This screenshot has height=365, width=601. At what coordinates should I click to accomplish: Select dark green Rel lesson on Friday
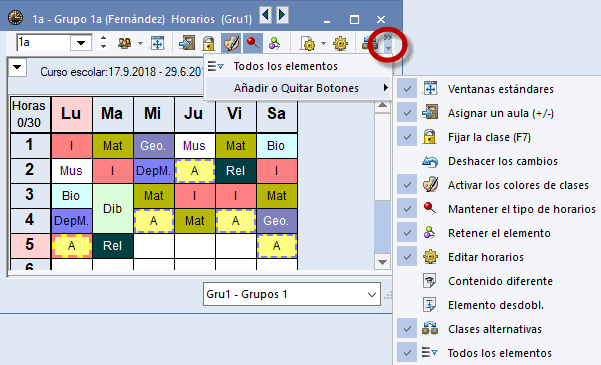[235, 171]
